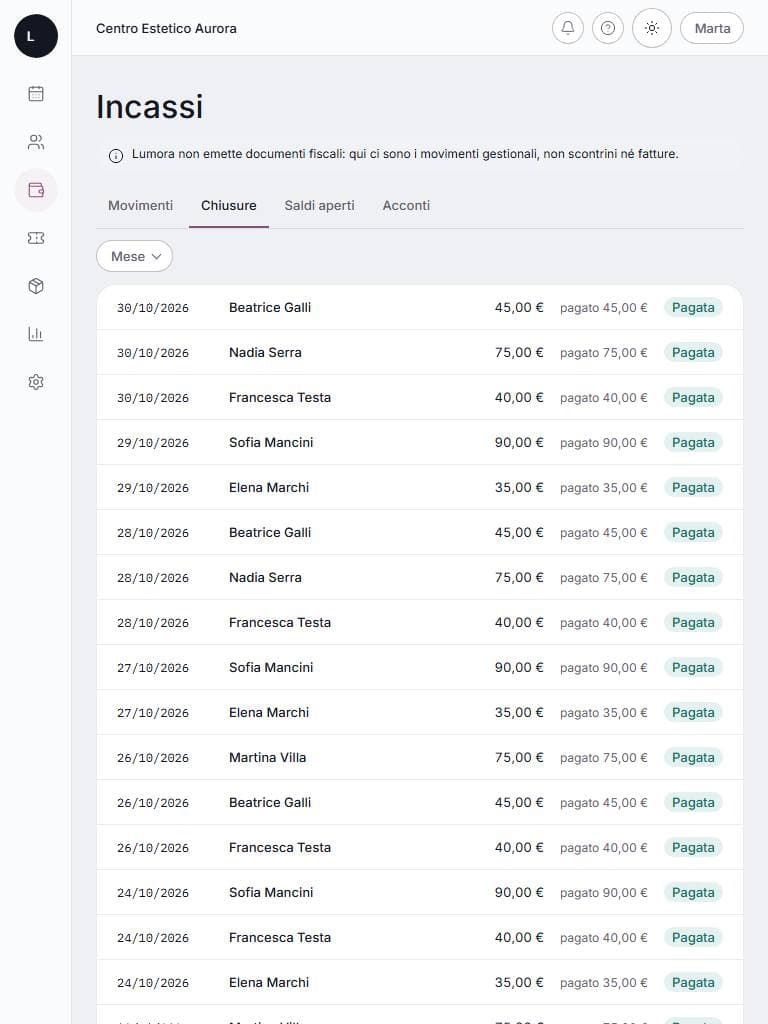Open Beatrice Galli row dated 28/10/2026
This screenshot has height=1024, width=768.
[x=420, y=533]
